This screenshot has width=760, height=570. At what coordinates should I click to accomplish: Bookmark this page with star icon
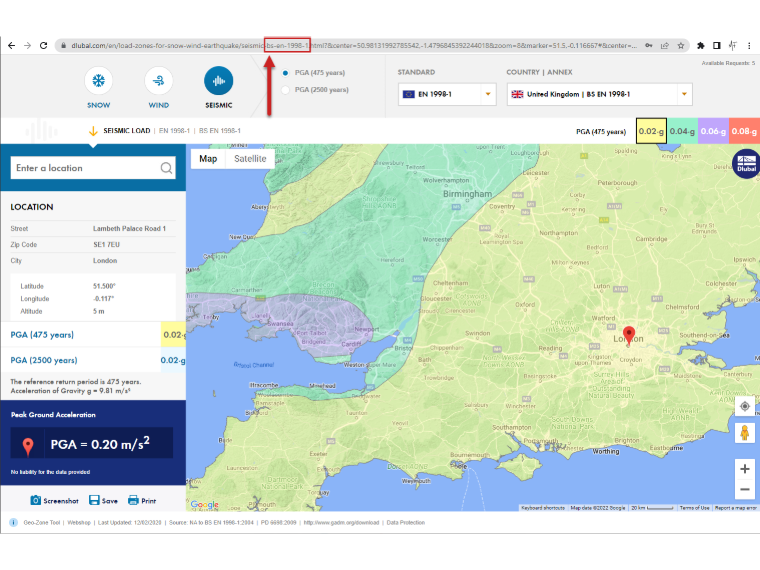click(x=681, y=46)
